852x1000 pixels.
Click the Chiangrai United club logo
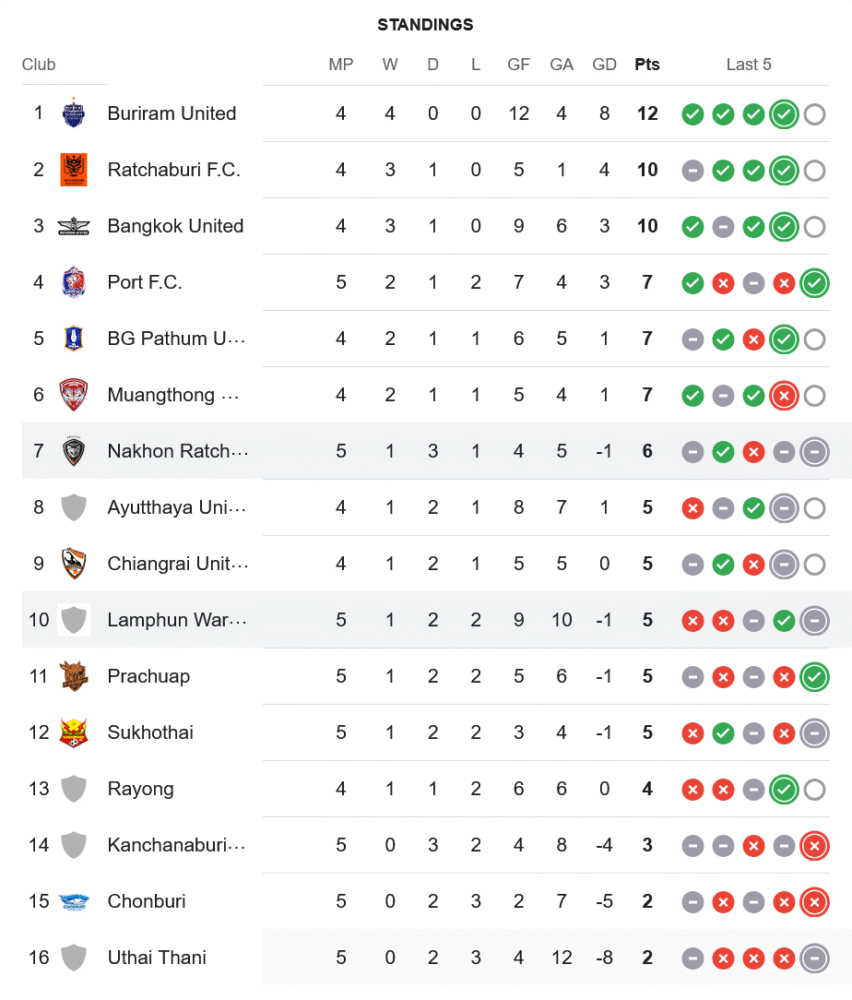(74, 563)
